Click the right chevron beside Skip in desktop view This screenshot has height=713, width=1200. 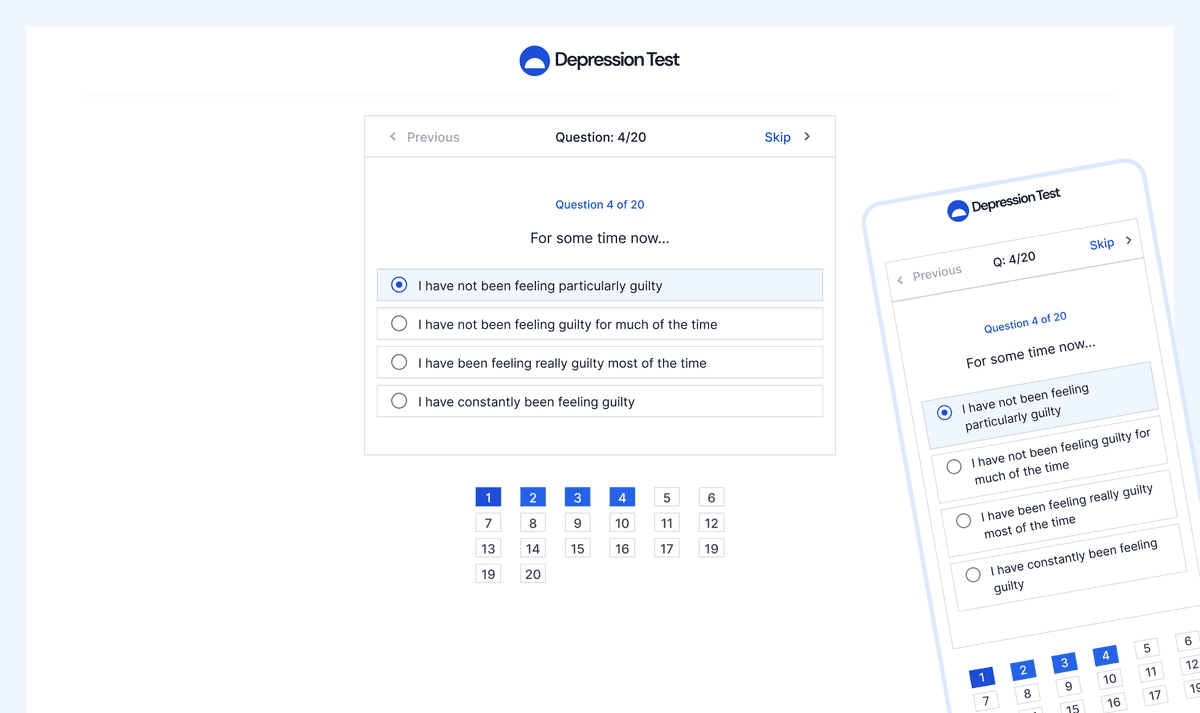click(807, 136)
